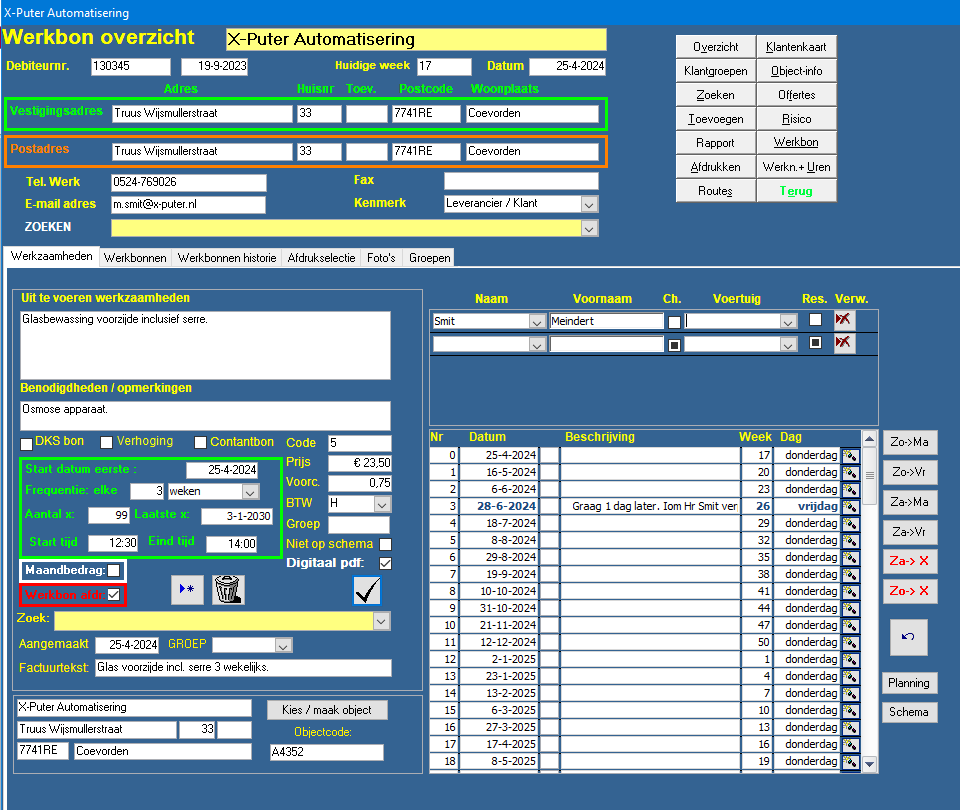
Task: Toggle the Maandbedrag checkbox
Action: tap(114, 570)
